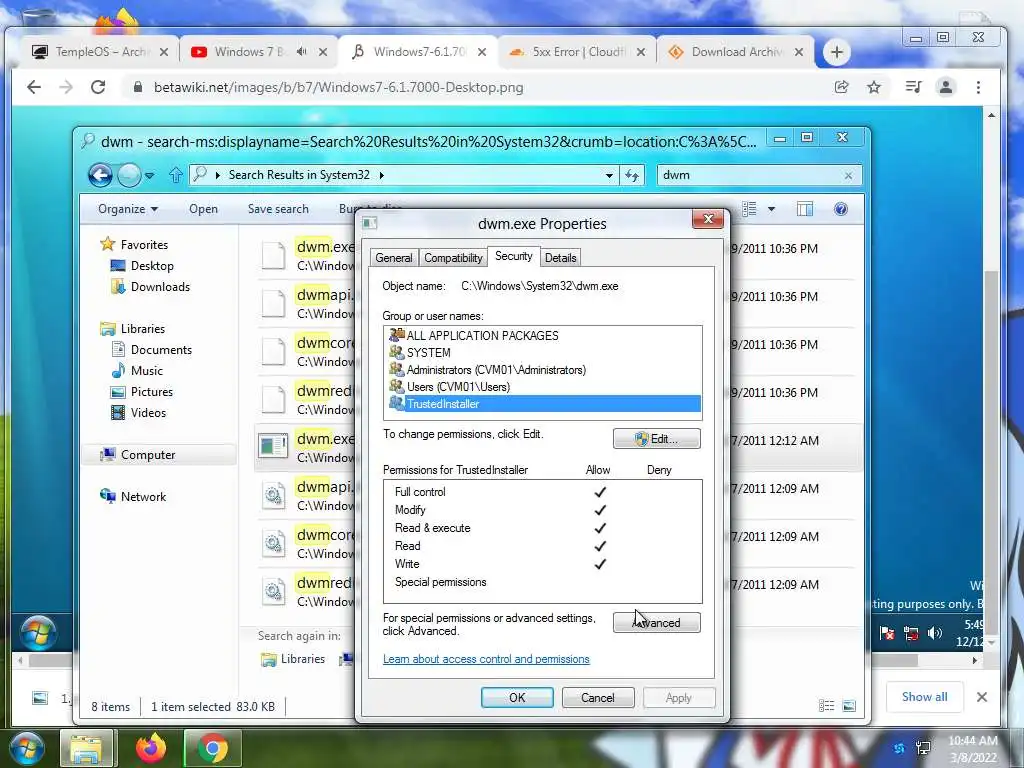Open the view options dropdown arrow in Explorer
Viewport: 1024px width, 768px height.
click(x=771, y=209)
